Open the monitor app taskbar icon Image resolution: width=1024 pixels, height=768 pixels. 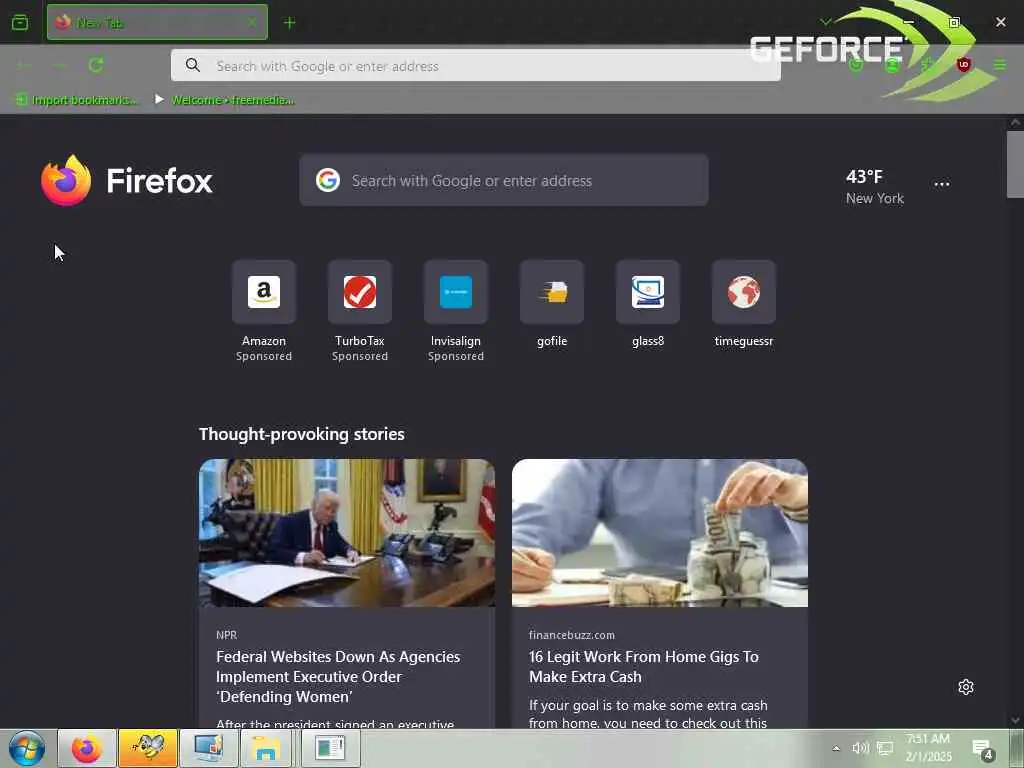click(x=209, y=748)
